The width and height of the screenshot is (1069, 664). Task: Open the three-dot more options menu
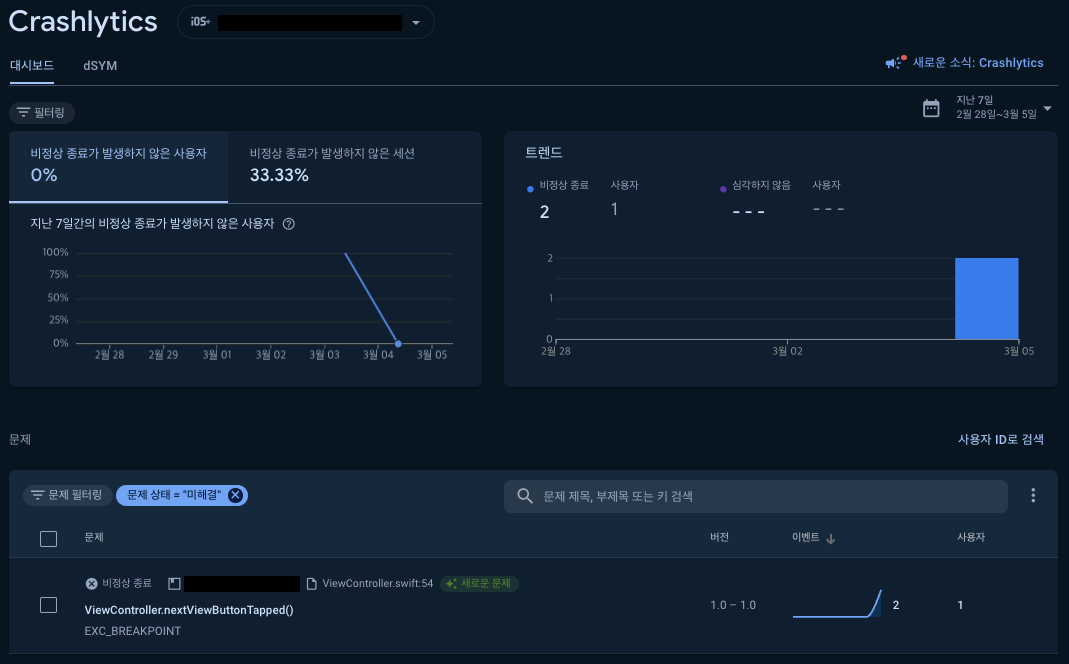pyautogui.click(x=1033, y=496)
